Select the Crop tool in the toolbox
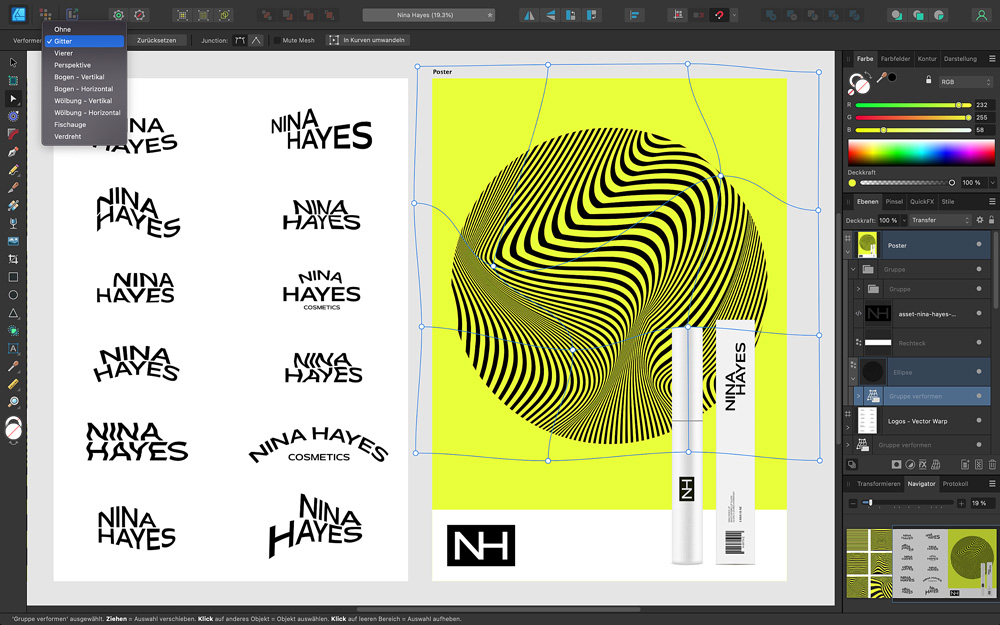The width and height of the screenshot is (1000, 625). click(x=13, y=259)
